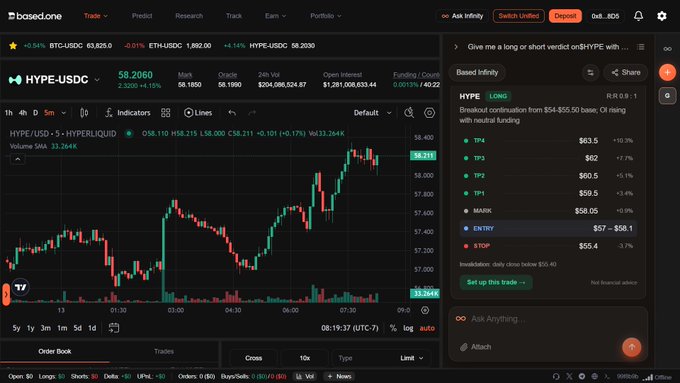
Task: Click the orange side tab arrow
Action: pyautogui.click(x=5, y=295)
